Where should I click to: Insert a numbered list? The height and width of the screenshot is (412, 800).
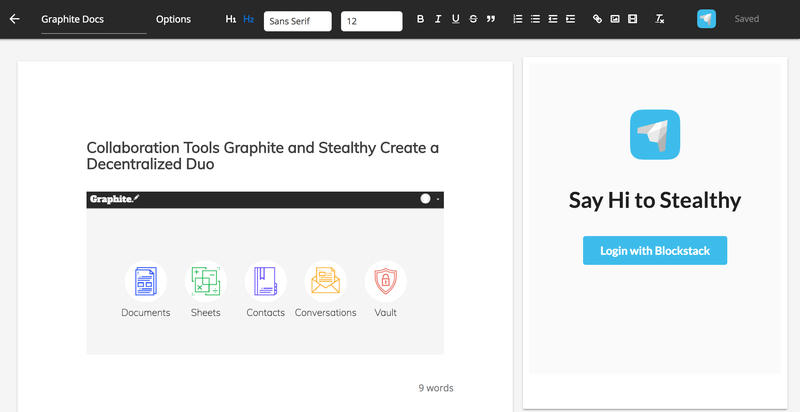click(x=517, y=19)
